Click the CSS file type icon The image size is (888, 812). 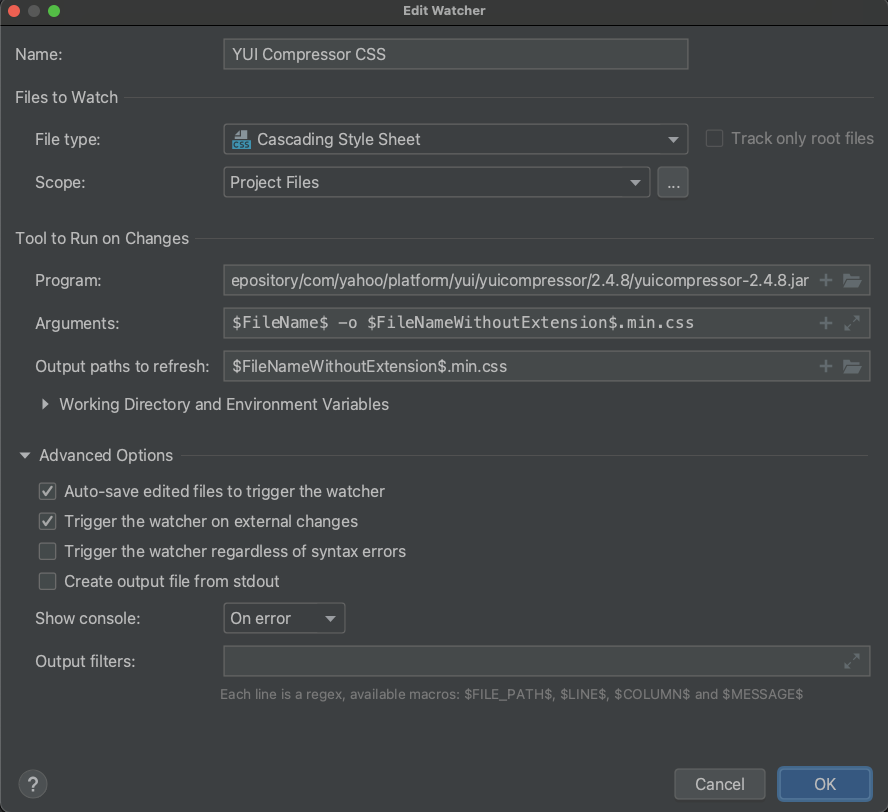point(241,139)
